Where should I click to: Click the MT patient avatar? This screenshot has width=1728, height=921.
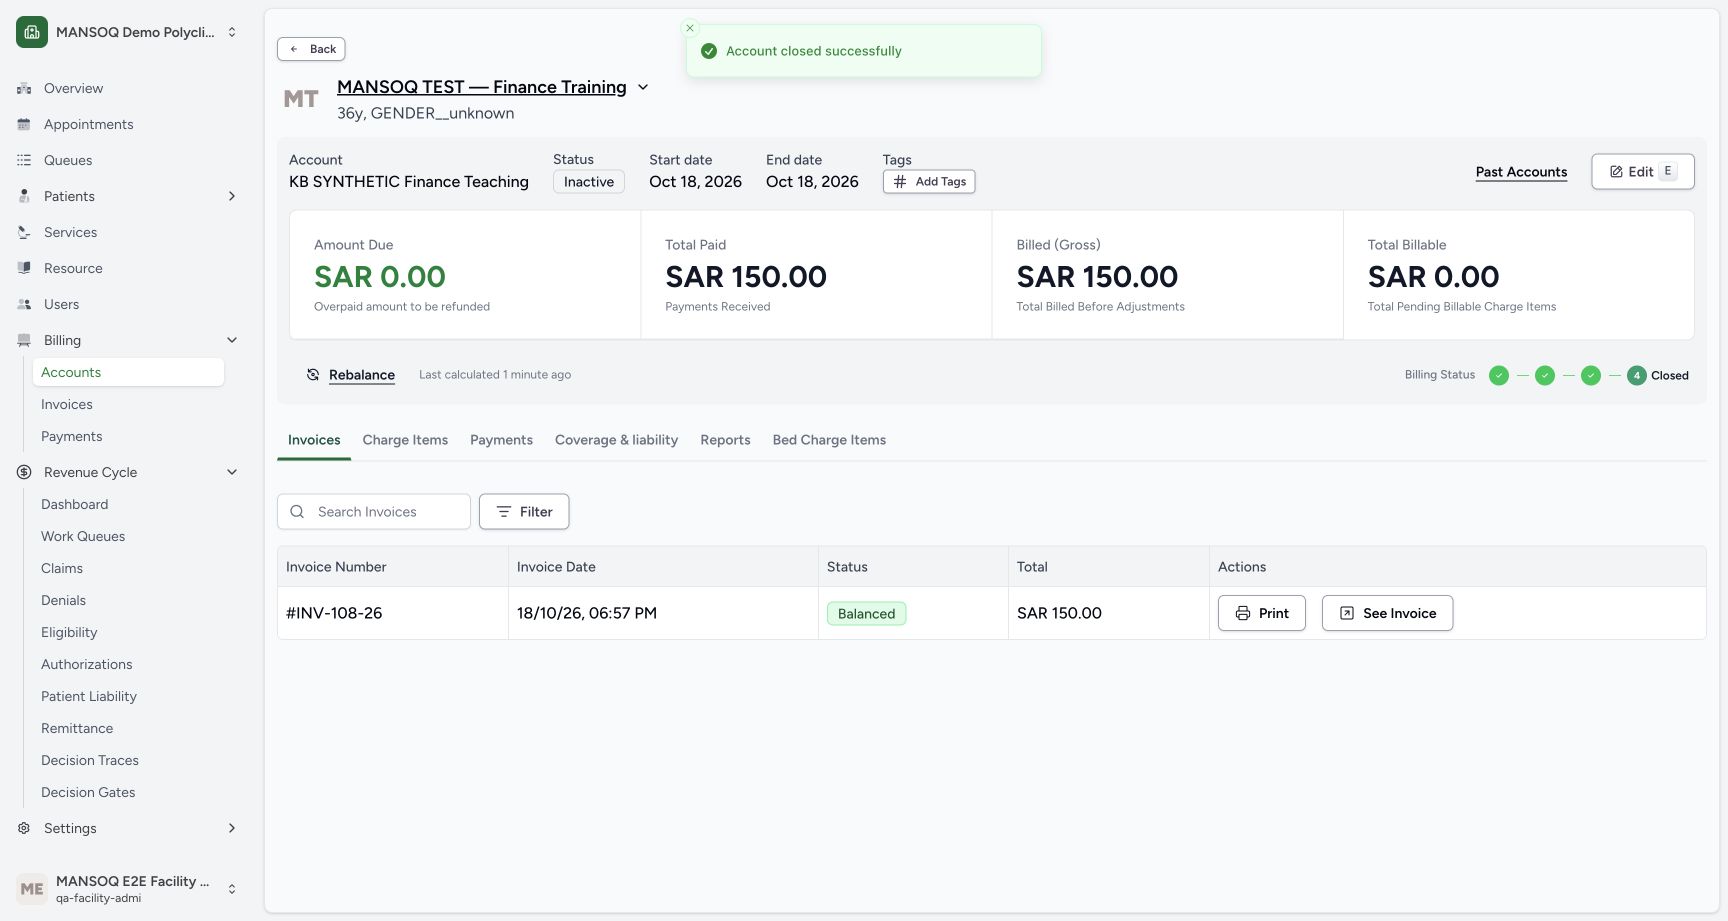point(301,99)
